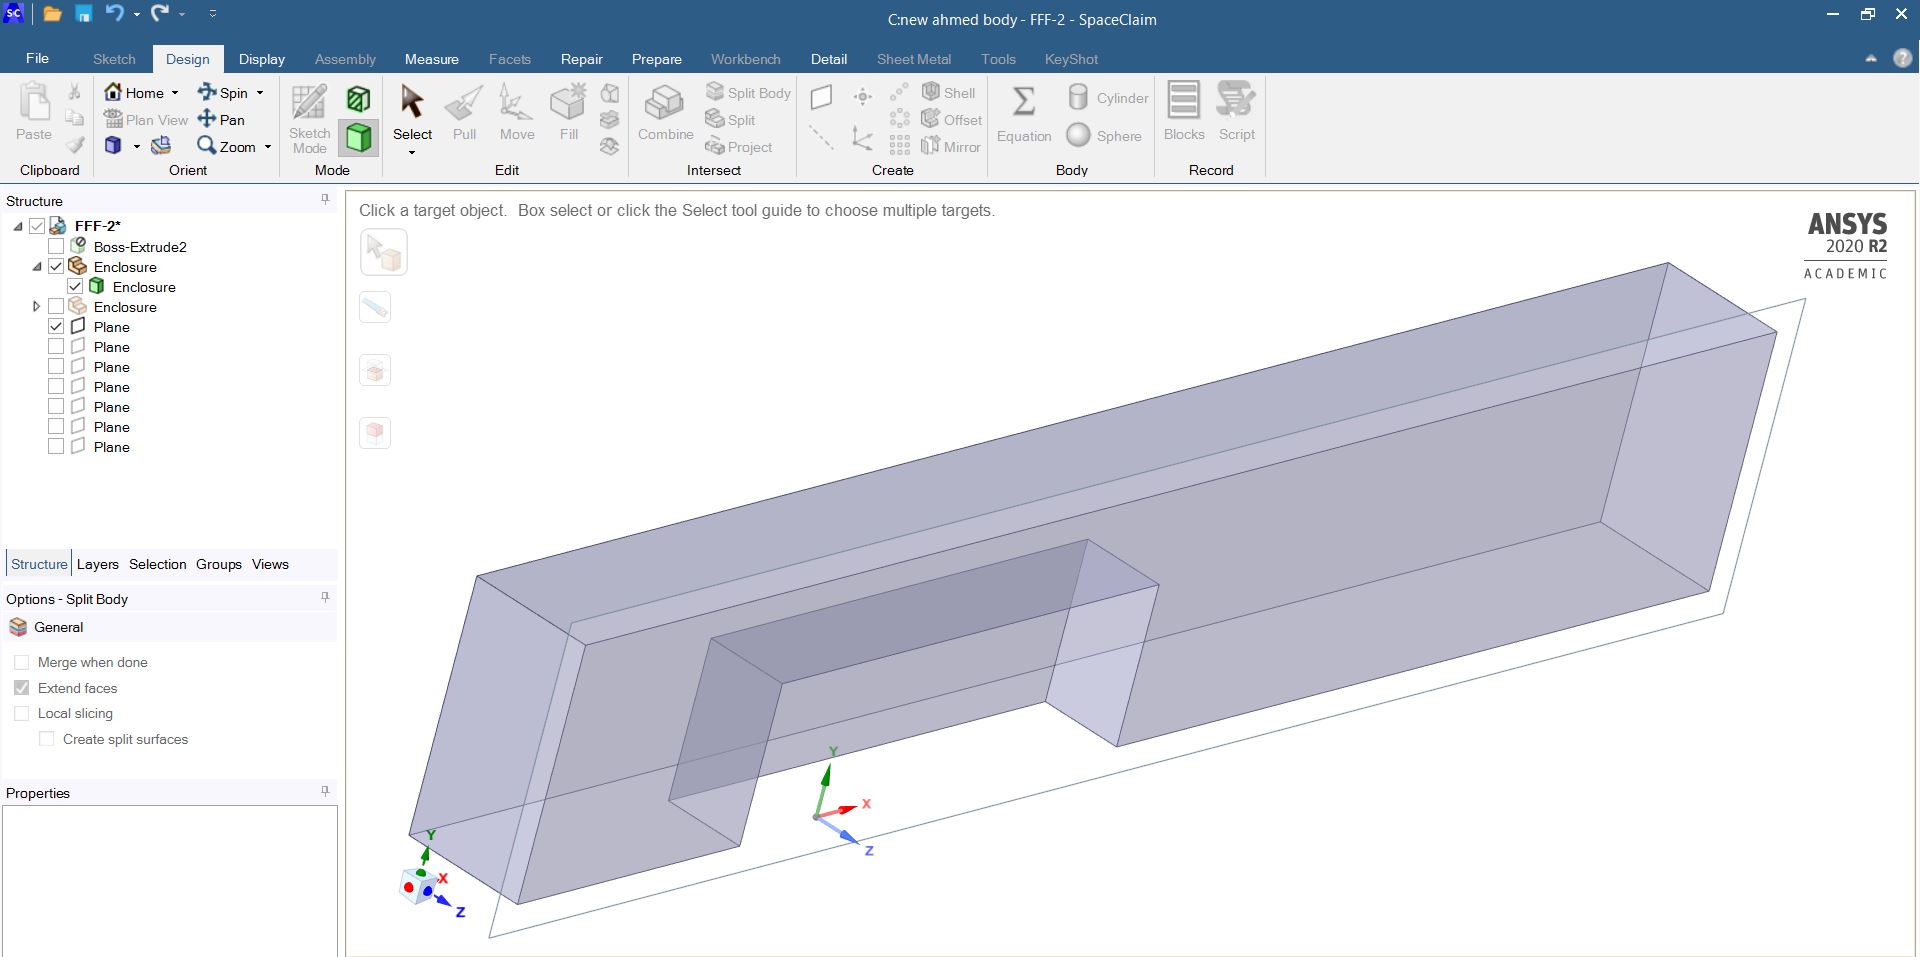Open the Zoom dropdown menu

click(267, 146)
